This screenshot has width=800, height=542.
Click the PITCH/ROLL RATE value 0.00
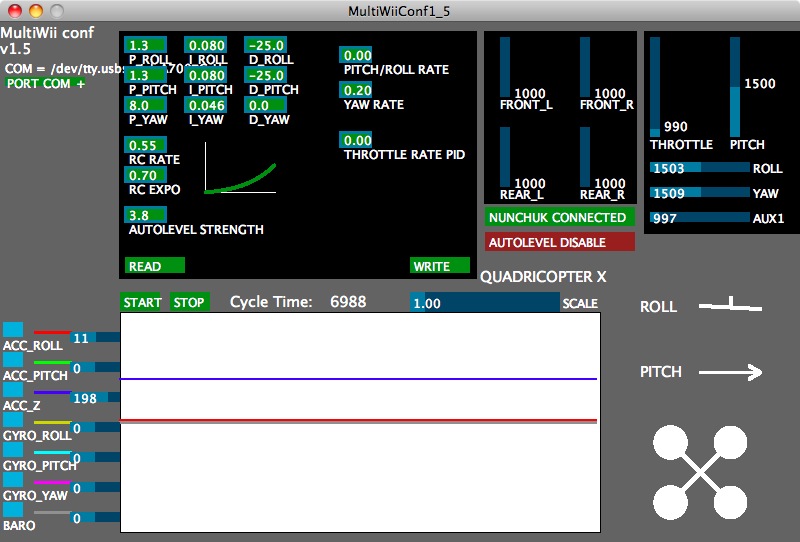(x=356, y=55)
